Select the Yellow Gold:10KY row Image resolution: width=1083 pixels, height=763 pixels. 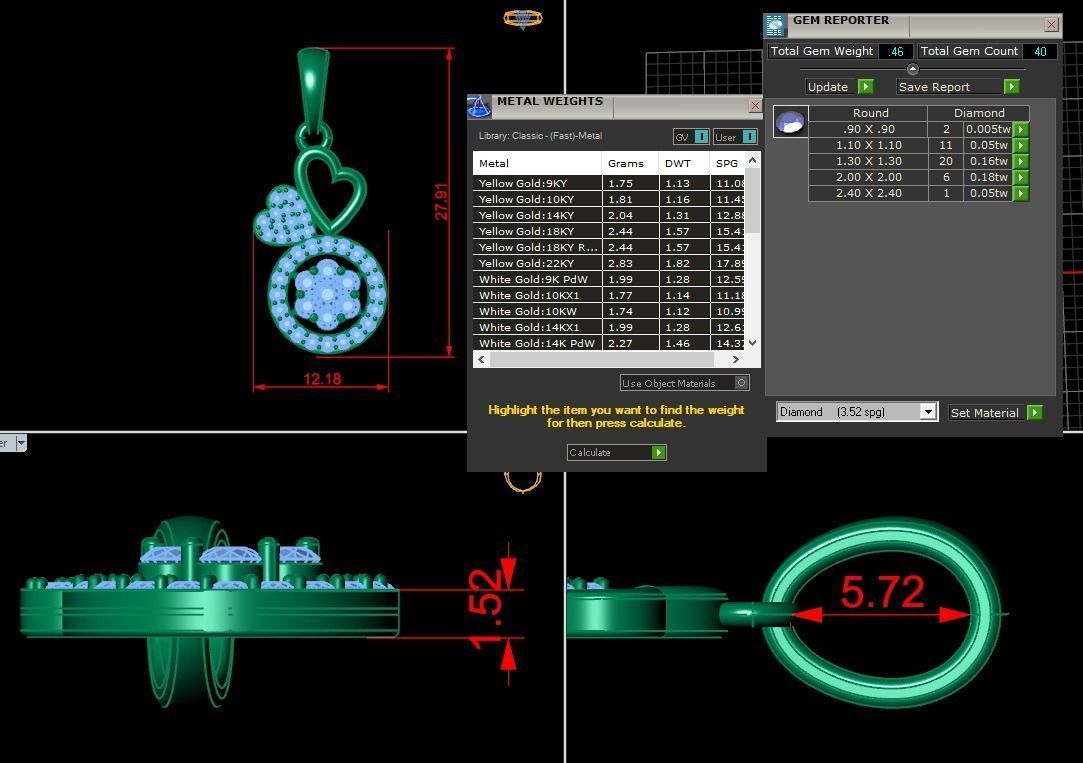(608, 199)
